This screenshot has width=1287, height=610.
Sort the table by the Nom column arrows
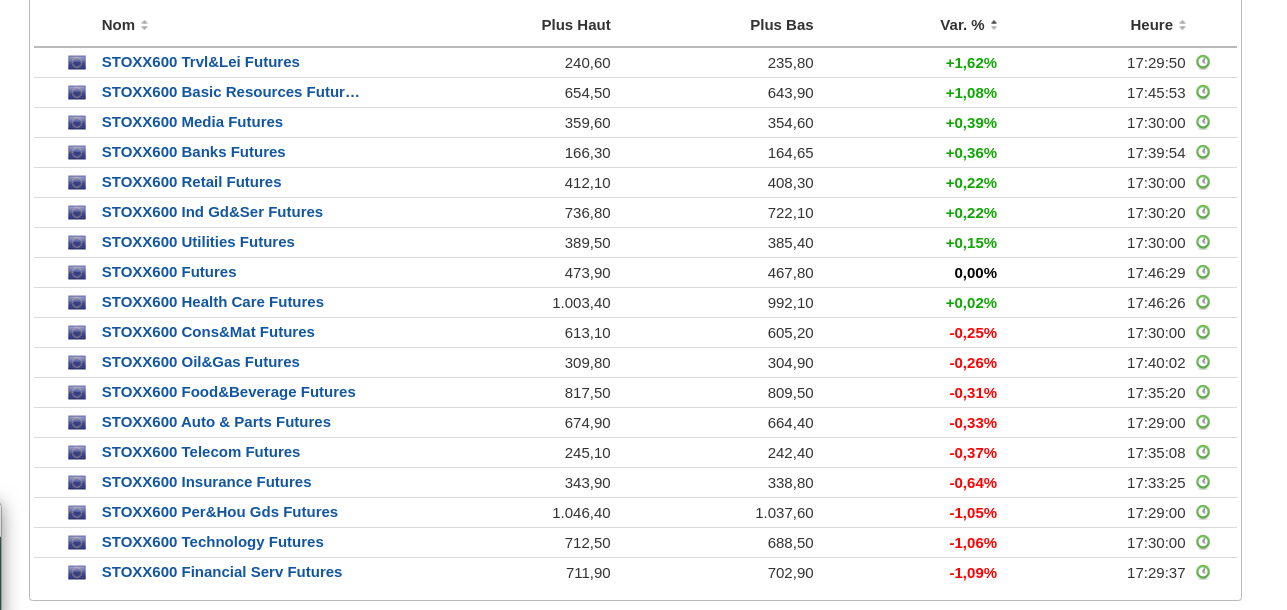pyautogui.click(x=144, y=25)
